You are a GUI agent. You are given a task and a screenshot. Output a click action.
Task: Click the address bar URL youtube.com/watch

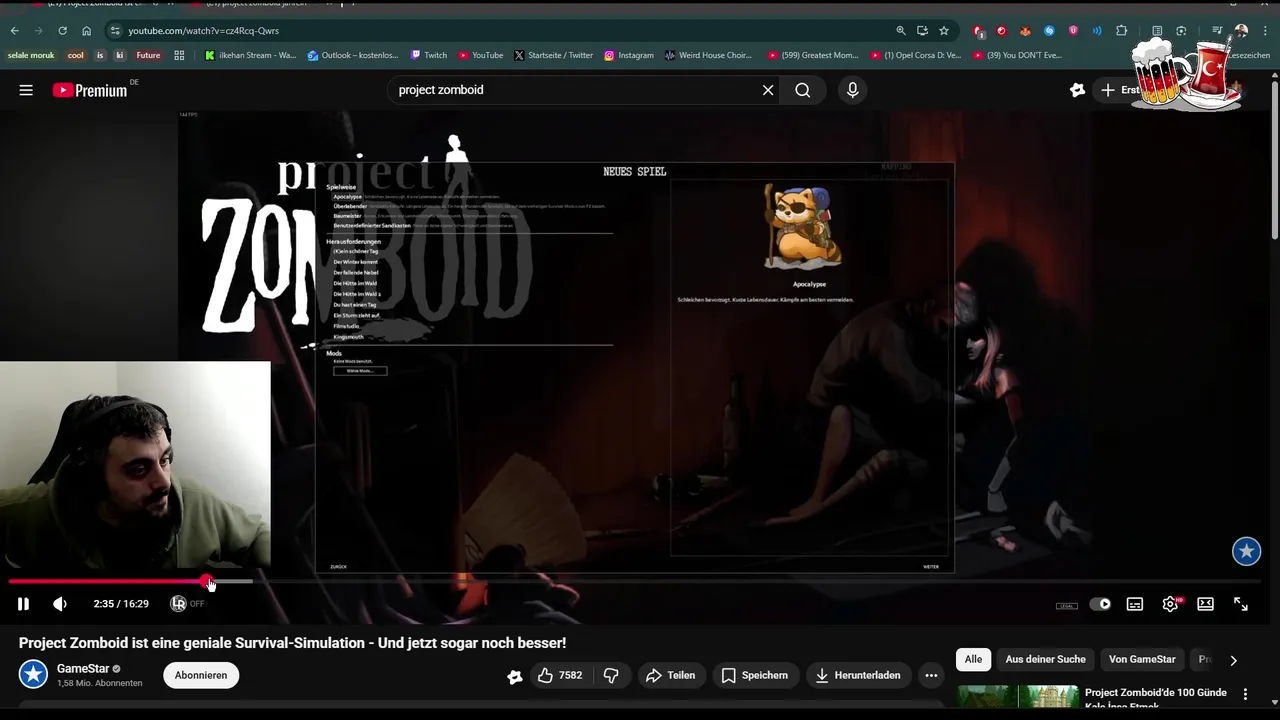pos(203,31)
